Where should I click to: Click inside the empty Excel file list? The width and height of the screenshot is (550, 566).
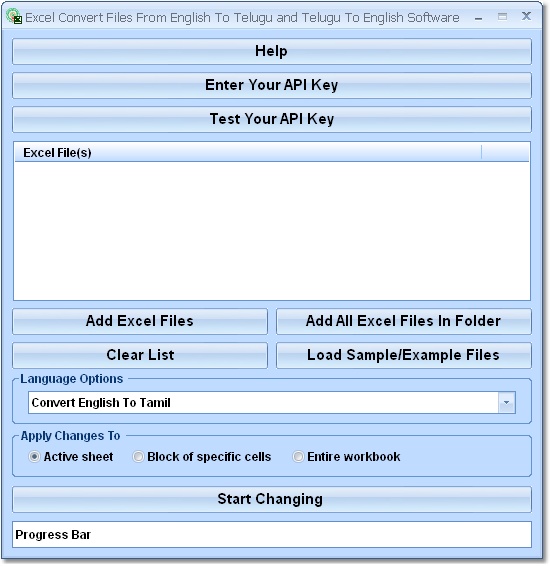(272, 231)
